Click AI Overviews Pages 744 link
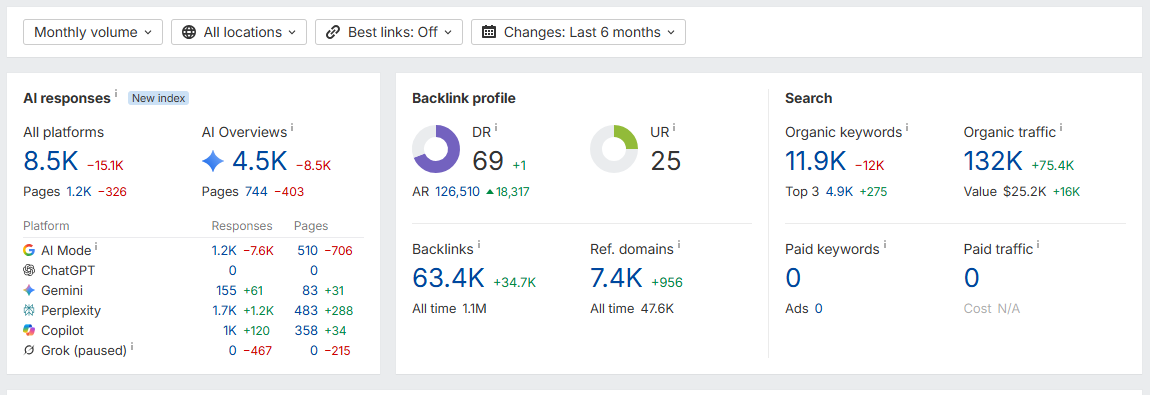Image resolution: width=1150 pixels, height=395 pixels. point(256,192)
